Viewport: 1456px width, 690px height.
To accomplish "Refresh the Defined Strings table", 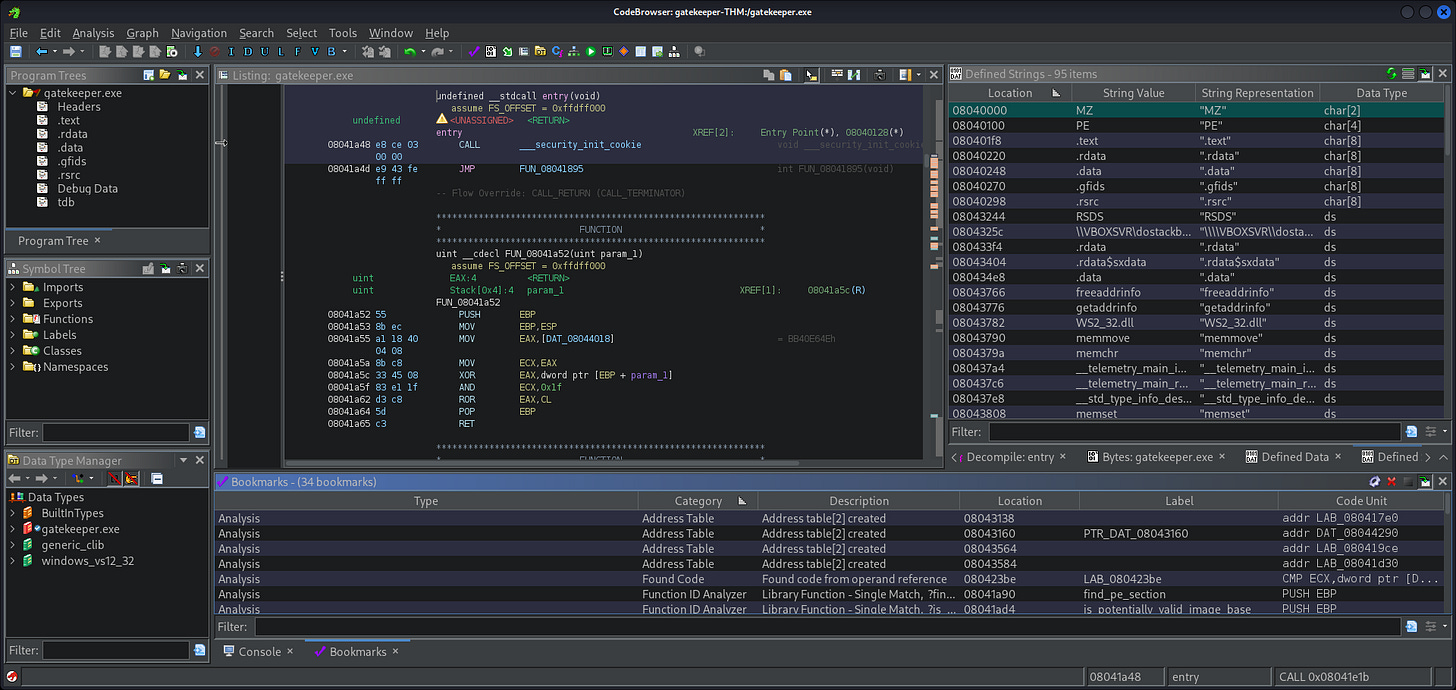I will point(1391,74).
